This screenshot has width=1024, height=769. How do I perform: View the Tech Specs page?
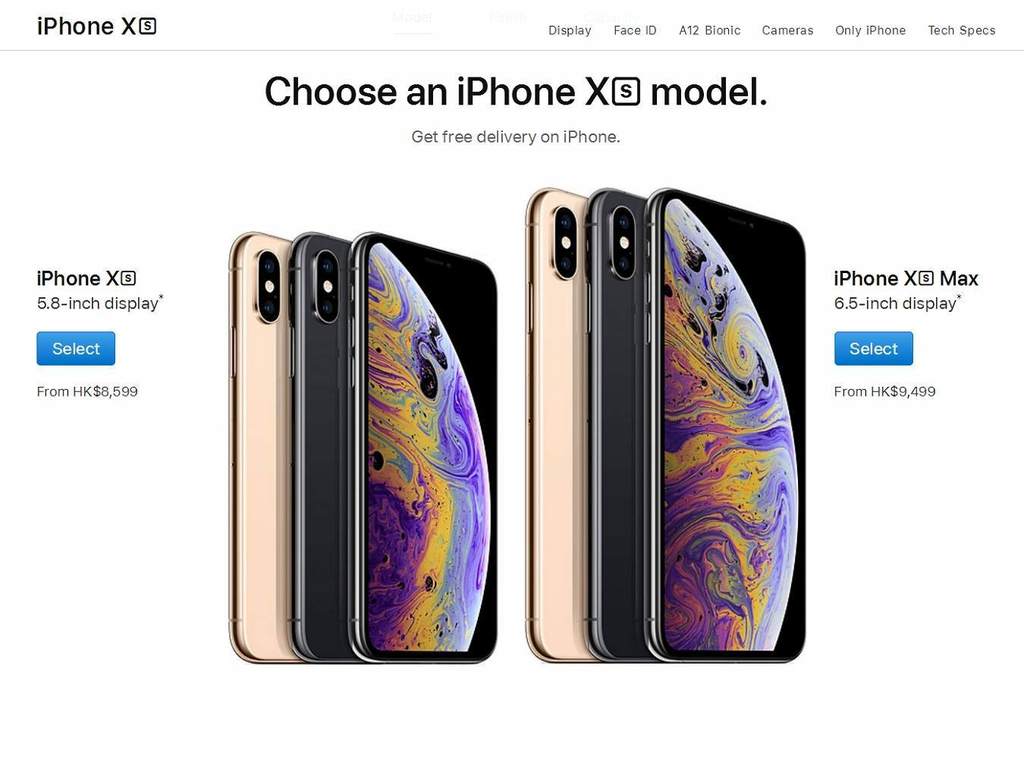(x=961, y=30)
